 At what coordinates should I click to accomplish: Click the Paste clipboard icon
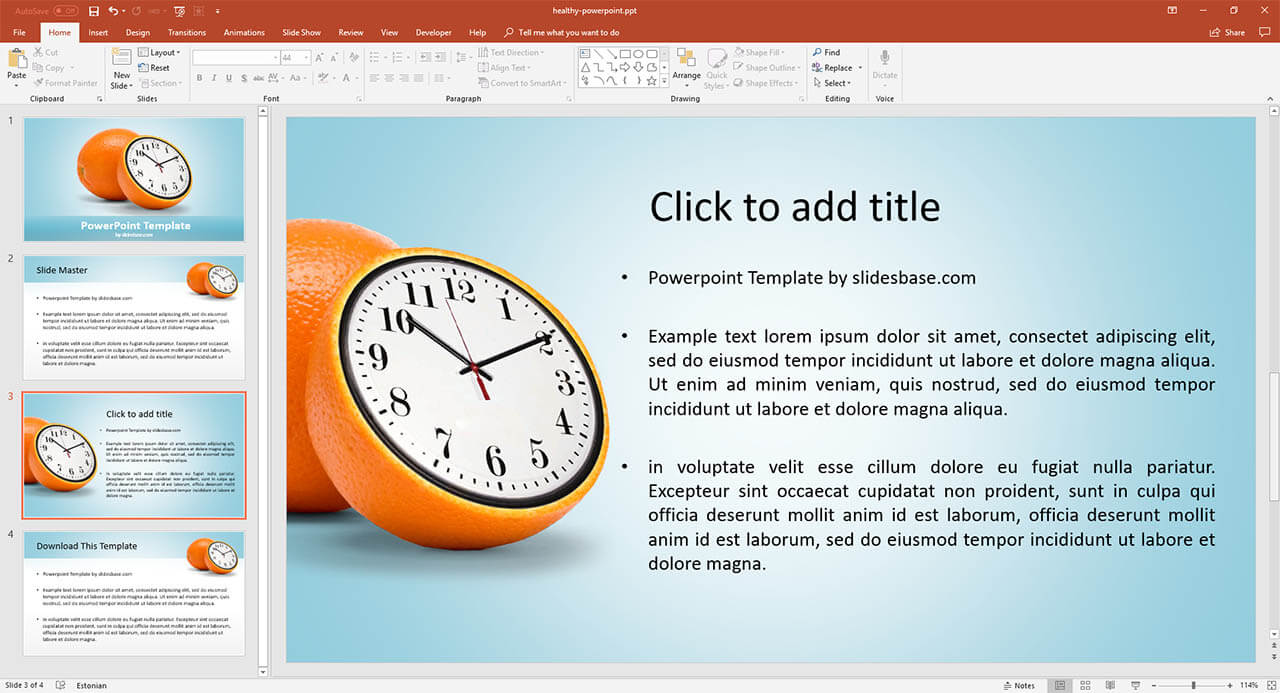coord(17,60)
